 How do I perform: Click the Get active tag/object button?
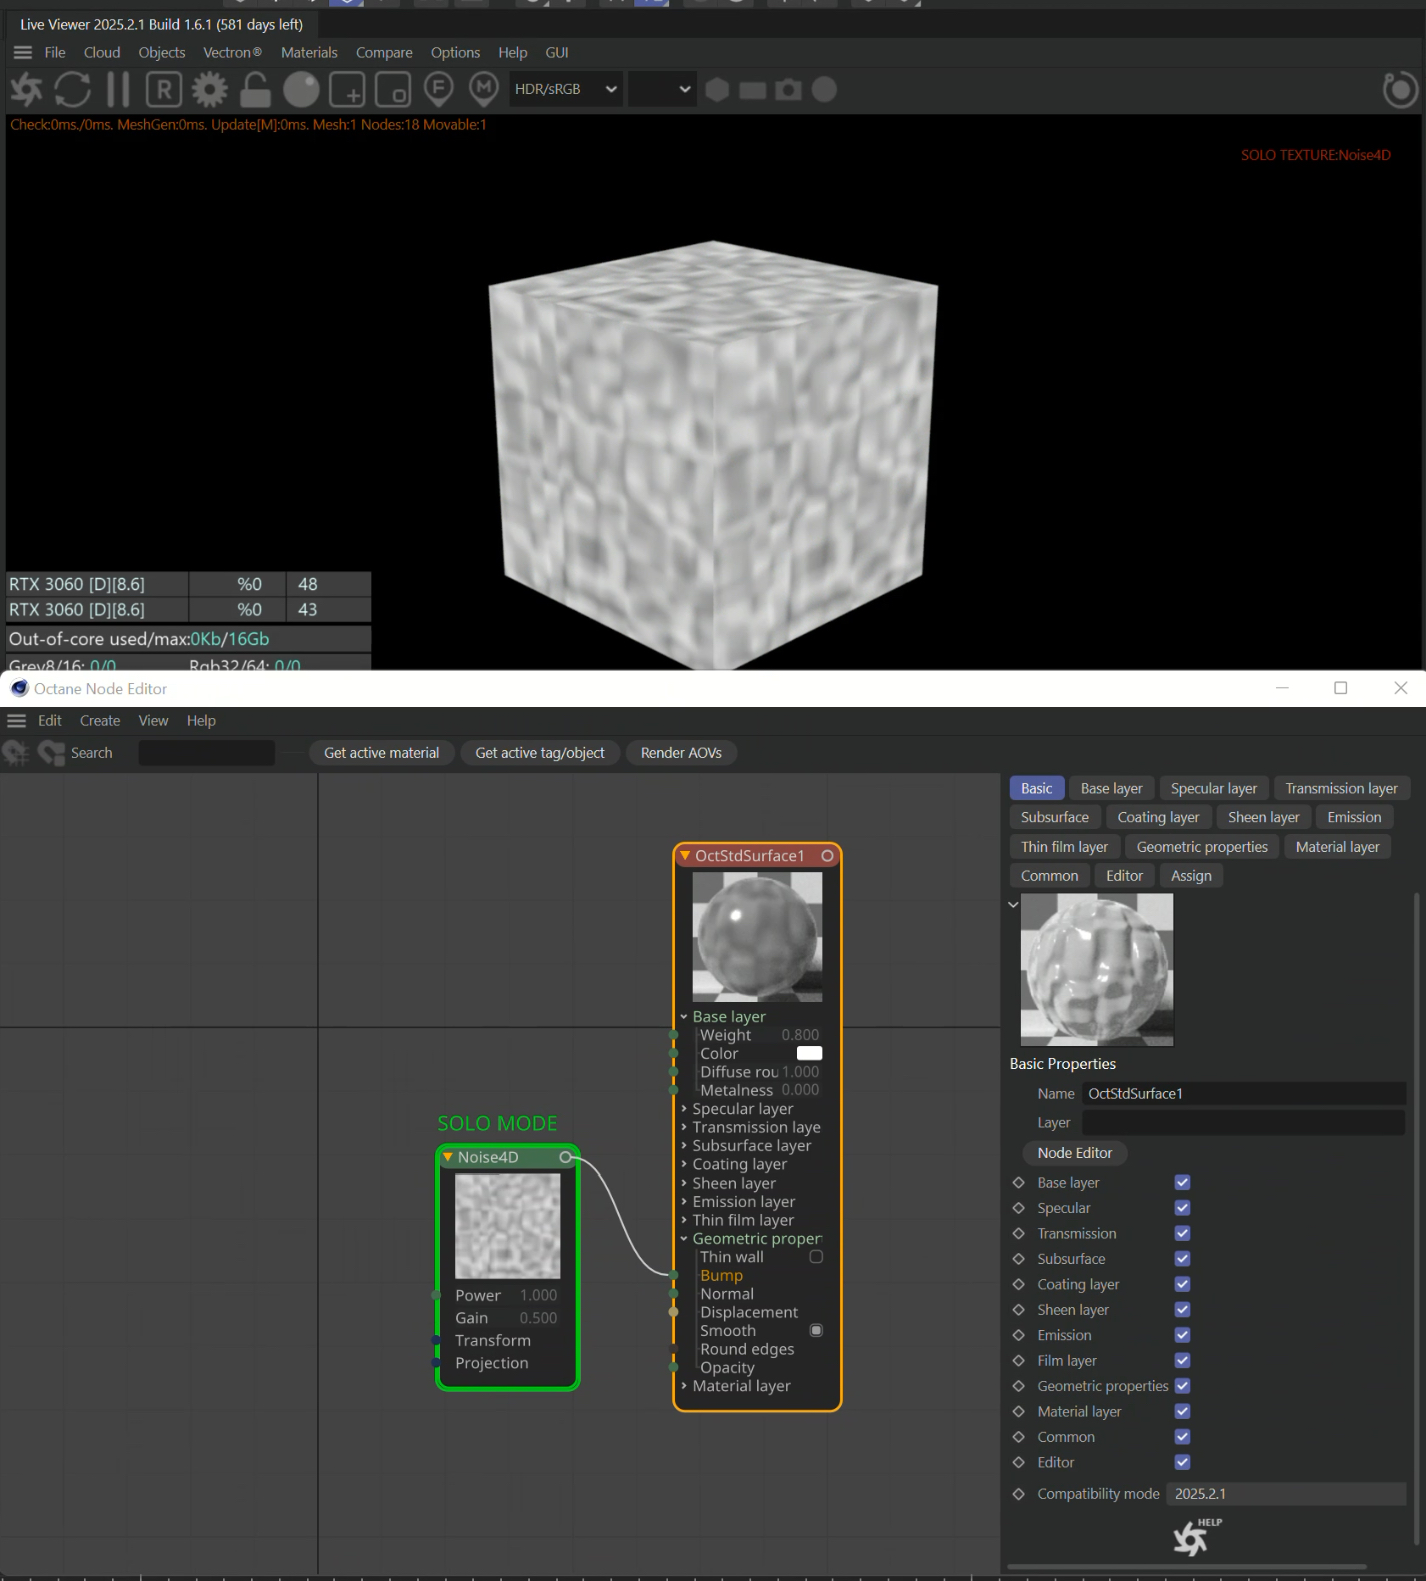(x=540, y=753)
